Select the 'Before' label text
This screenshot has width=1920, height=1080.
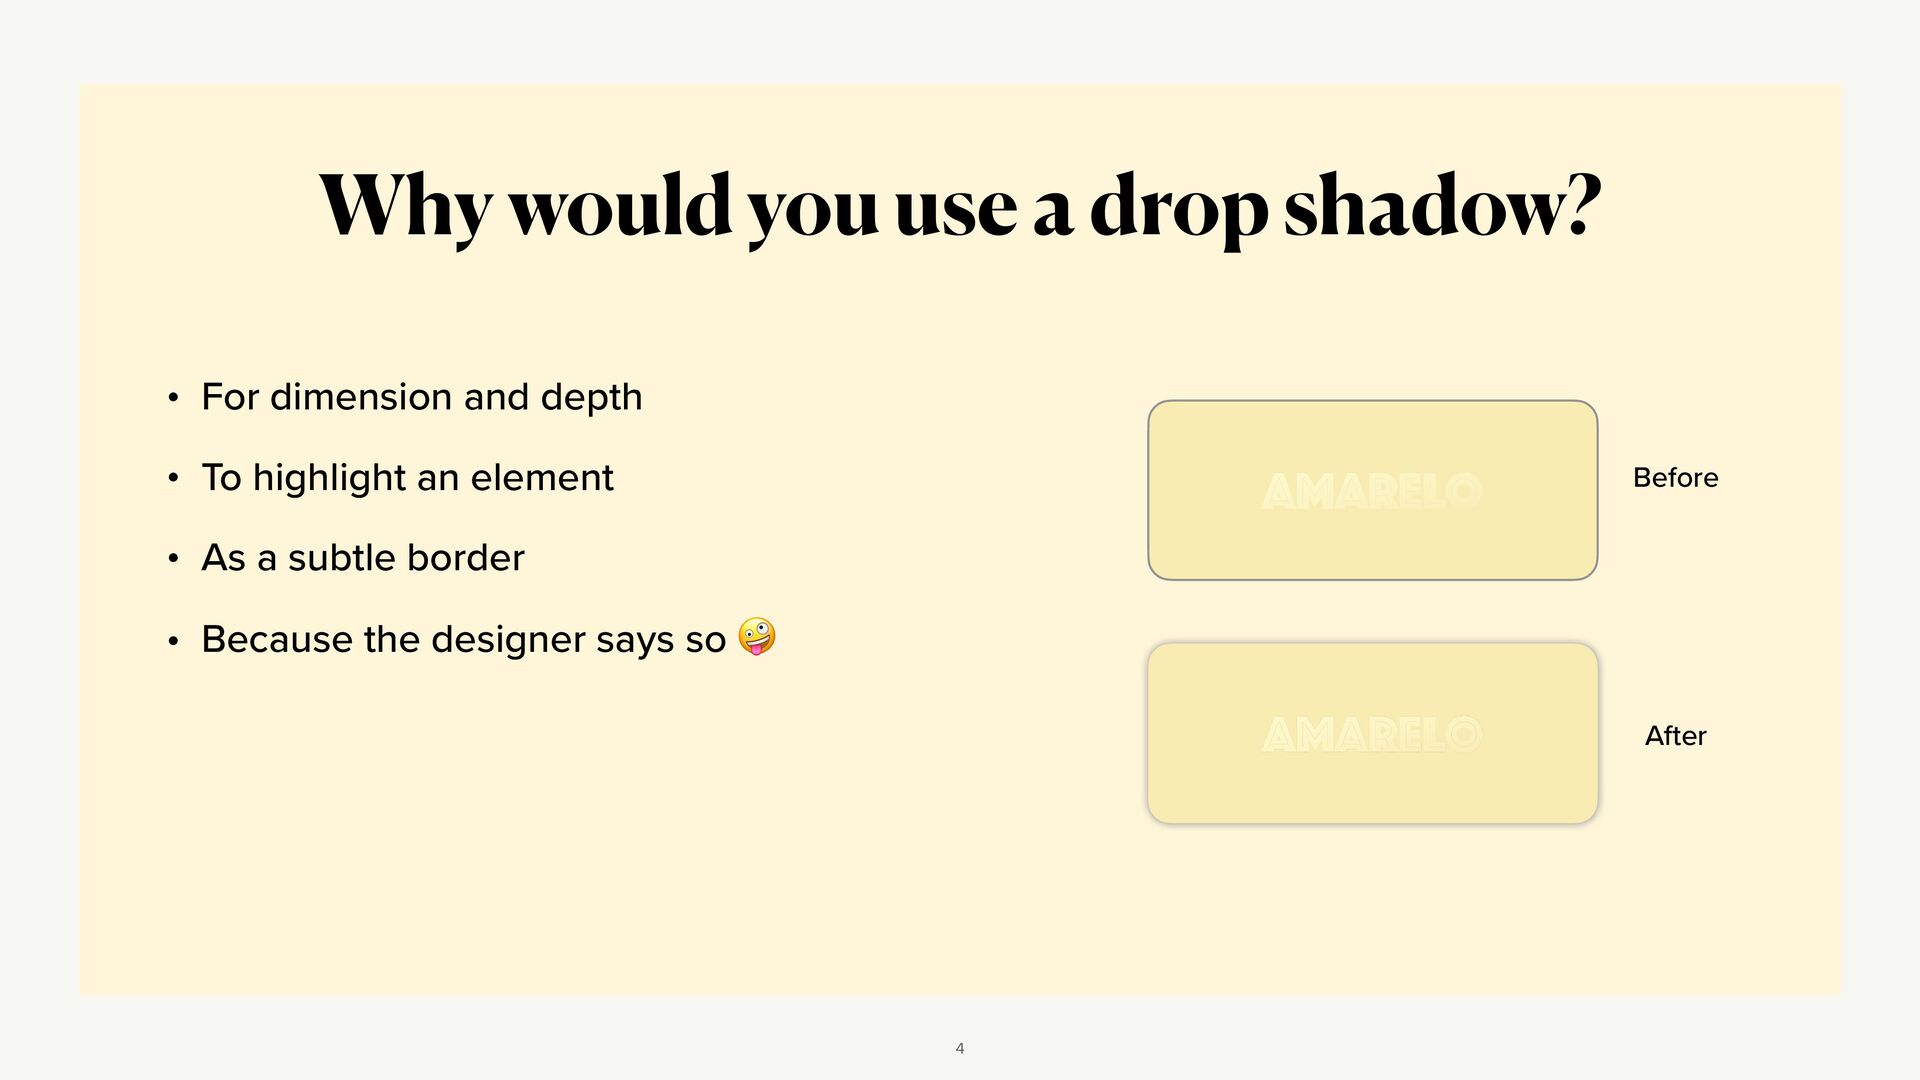(x=1675, y=478)
